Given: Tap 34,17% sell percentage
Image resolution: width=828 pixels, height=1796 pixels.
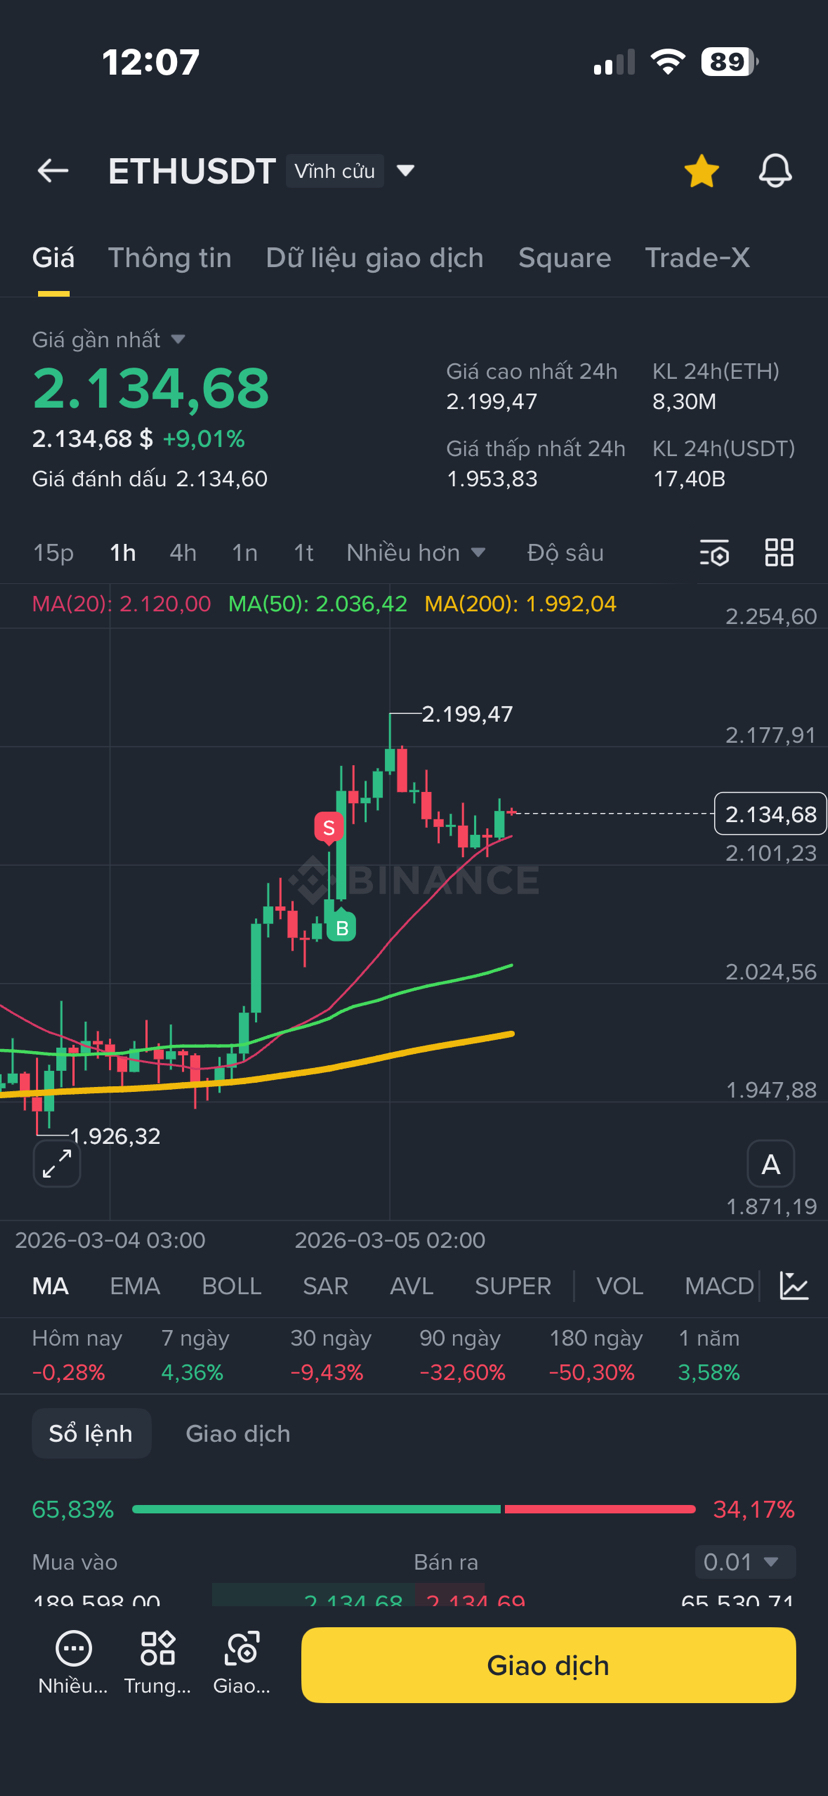Looking at the screenshot, I should pos(754,1509).
